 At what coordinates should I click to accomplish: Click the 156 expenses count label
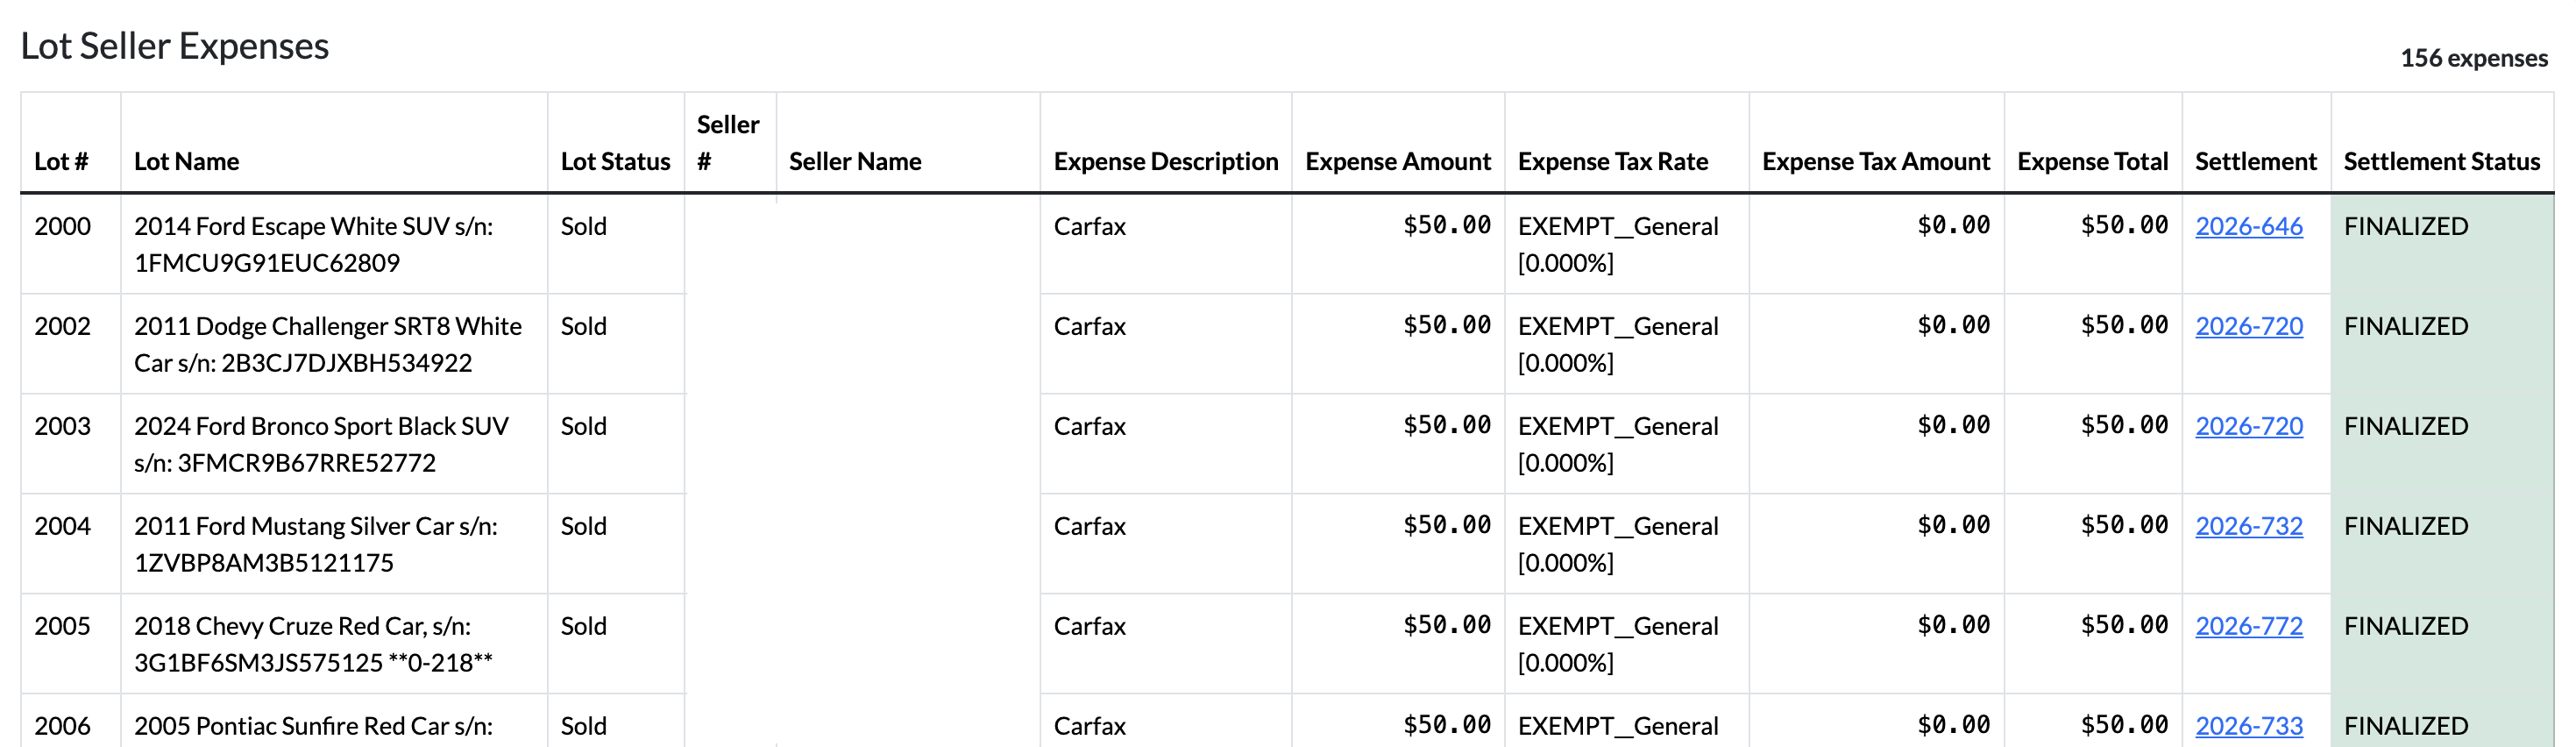[x=2473, y=58]
